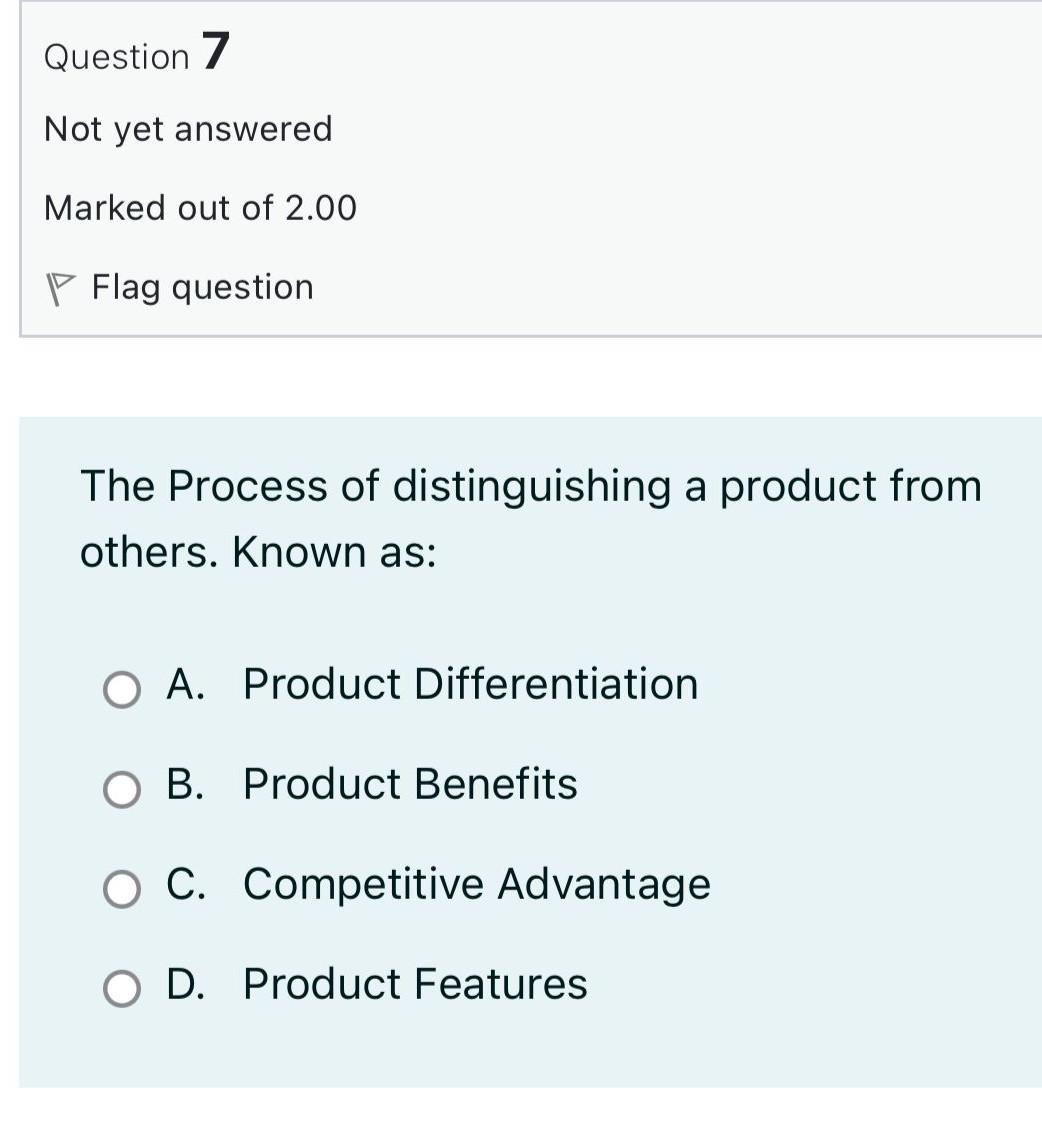Click the flag icon next to Flag question
The image size is (1042, 1141).
62,287
